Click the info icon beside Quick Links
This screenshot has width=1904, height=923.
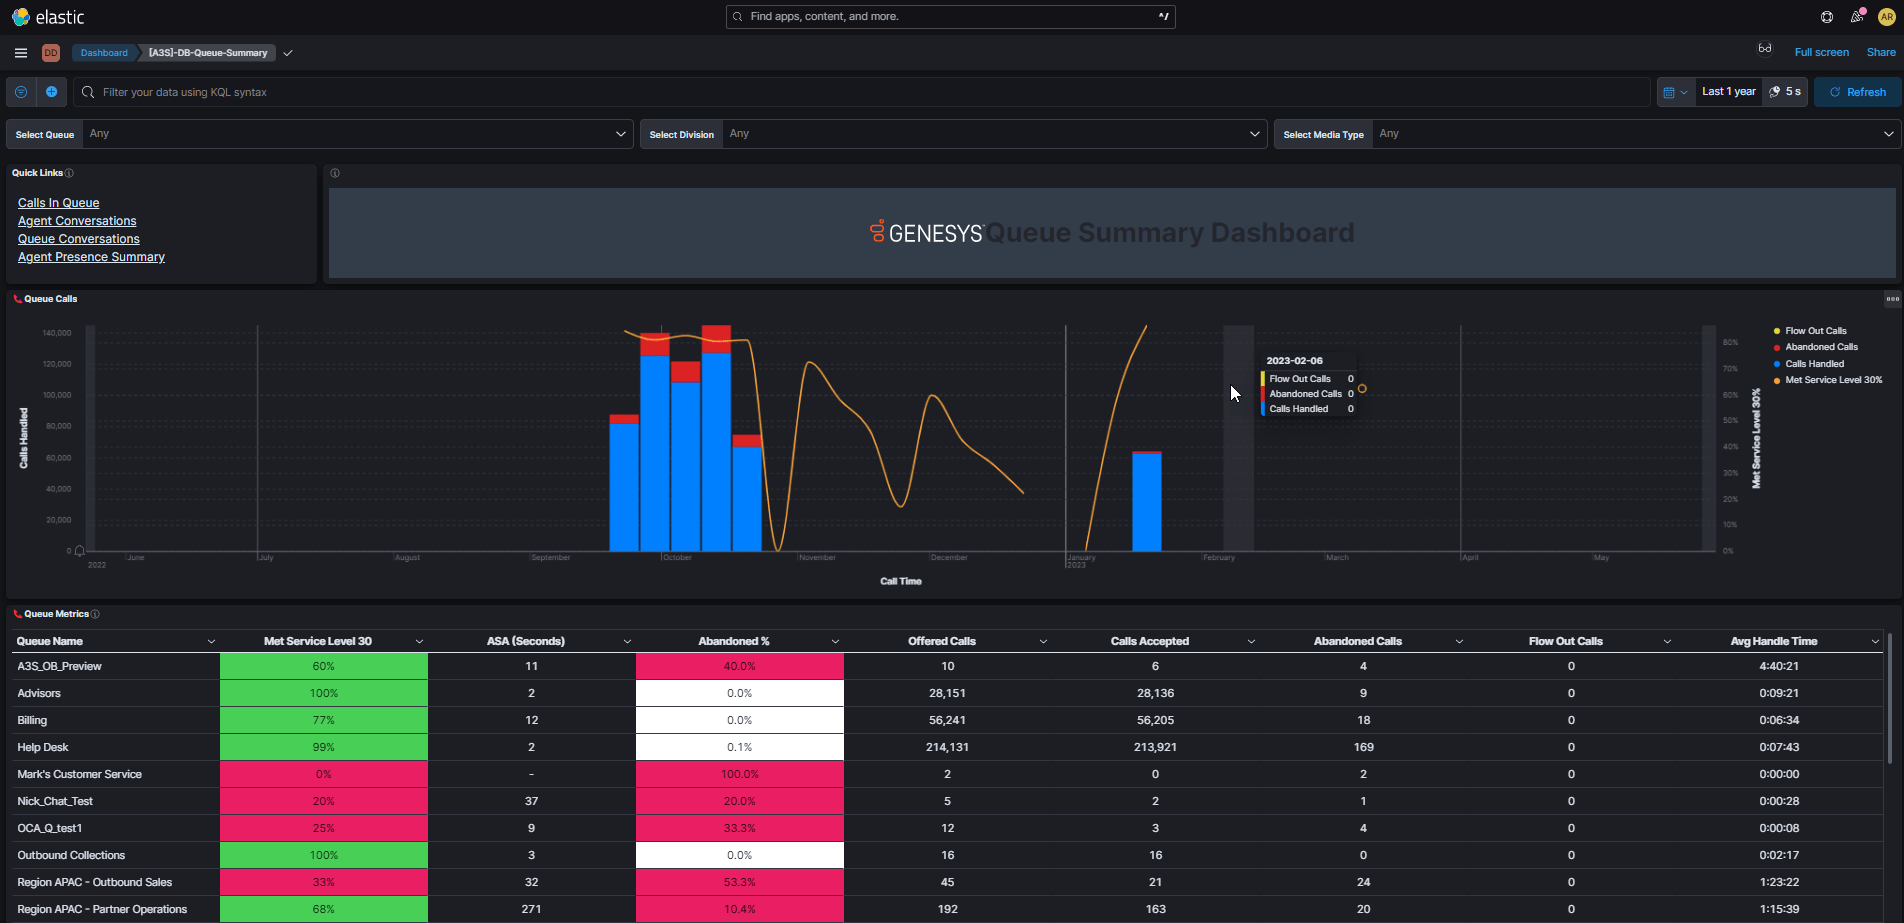coord(71,172)
